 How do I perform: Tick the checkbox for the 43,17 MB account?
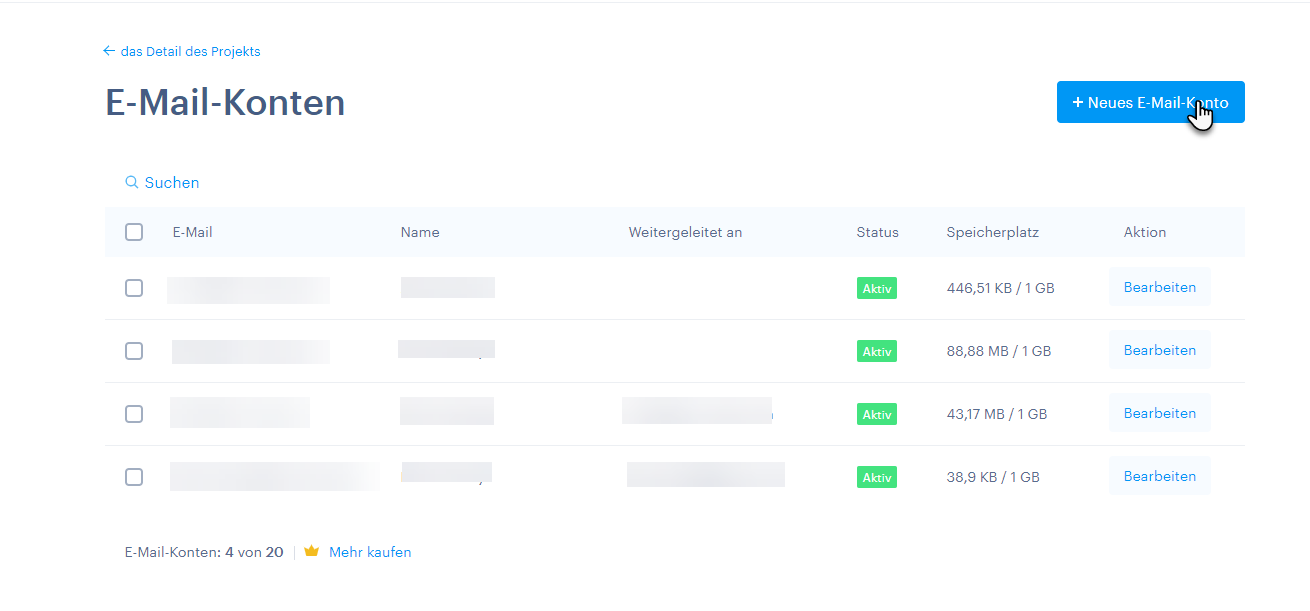[134, 414]
